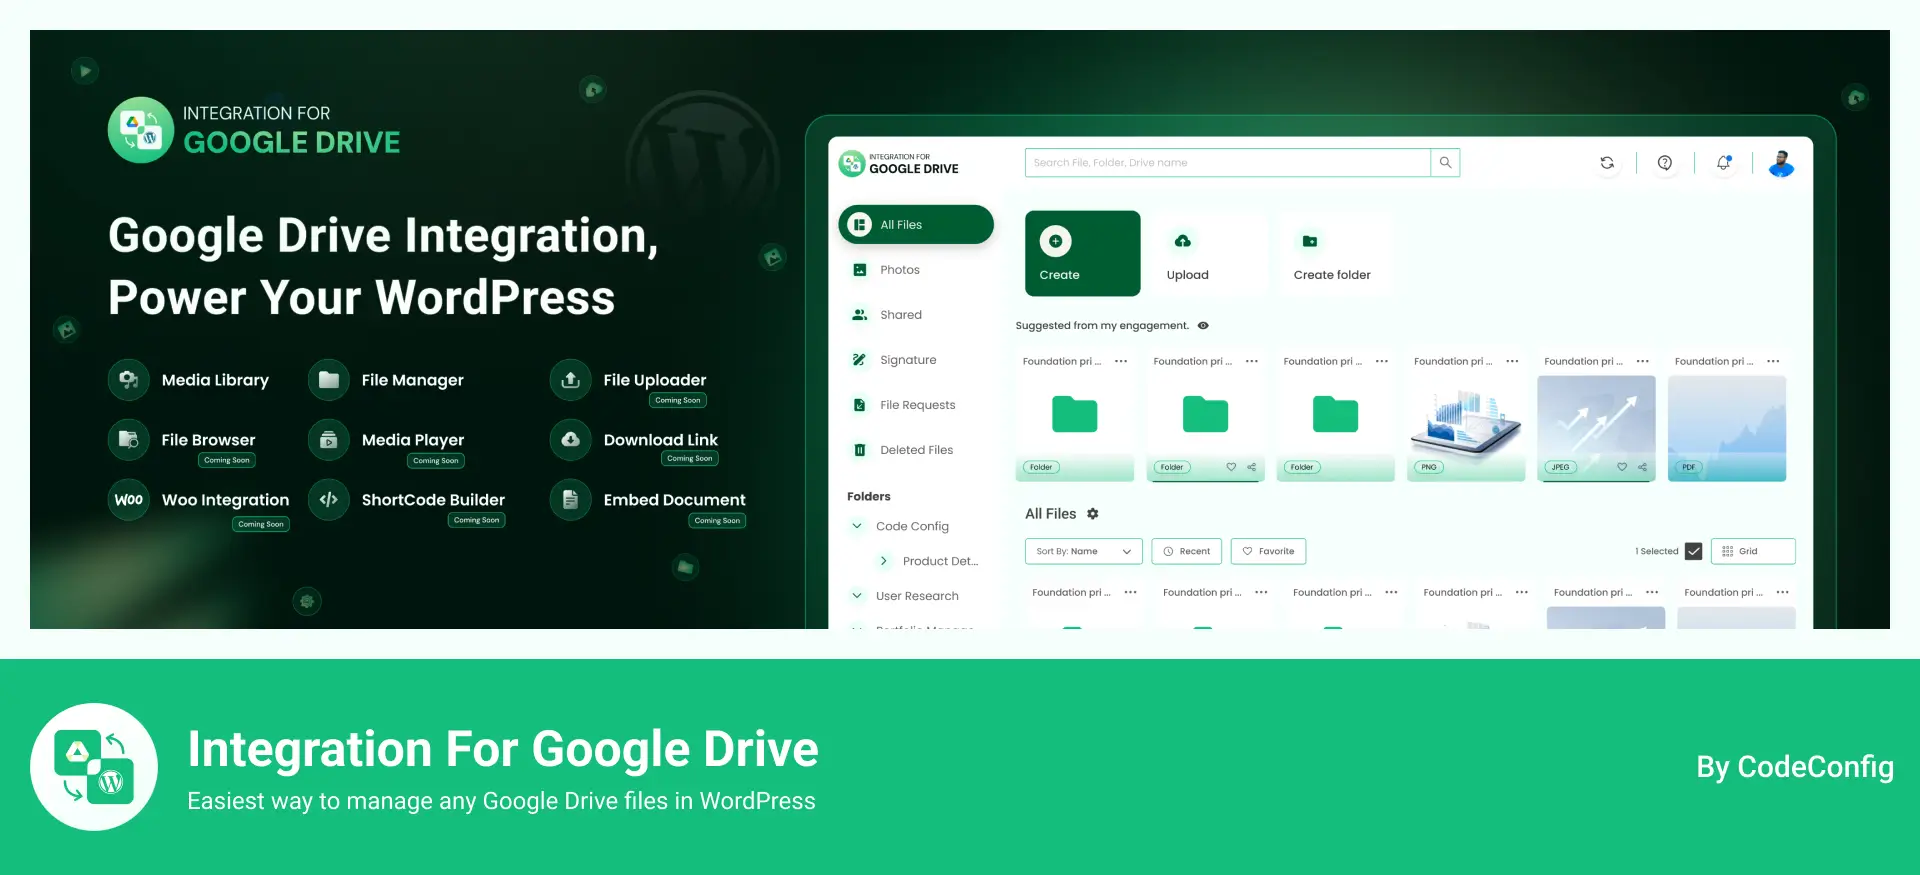Click the heart icon on the JPEG card
1920x875 pixels.
pyautogui.click(x=1622, y=467)
